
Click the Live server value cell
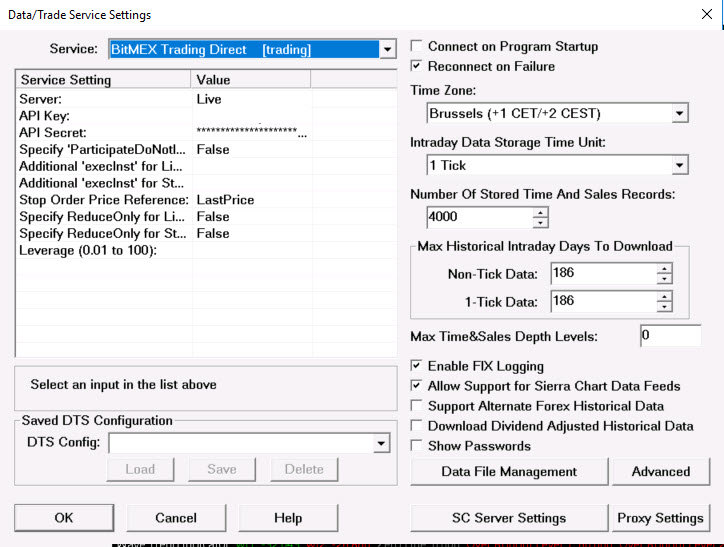click(252, 99)
